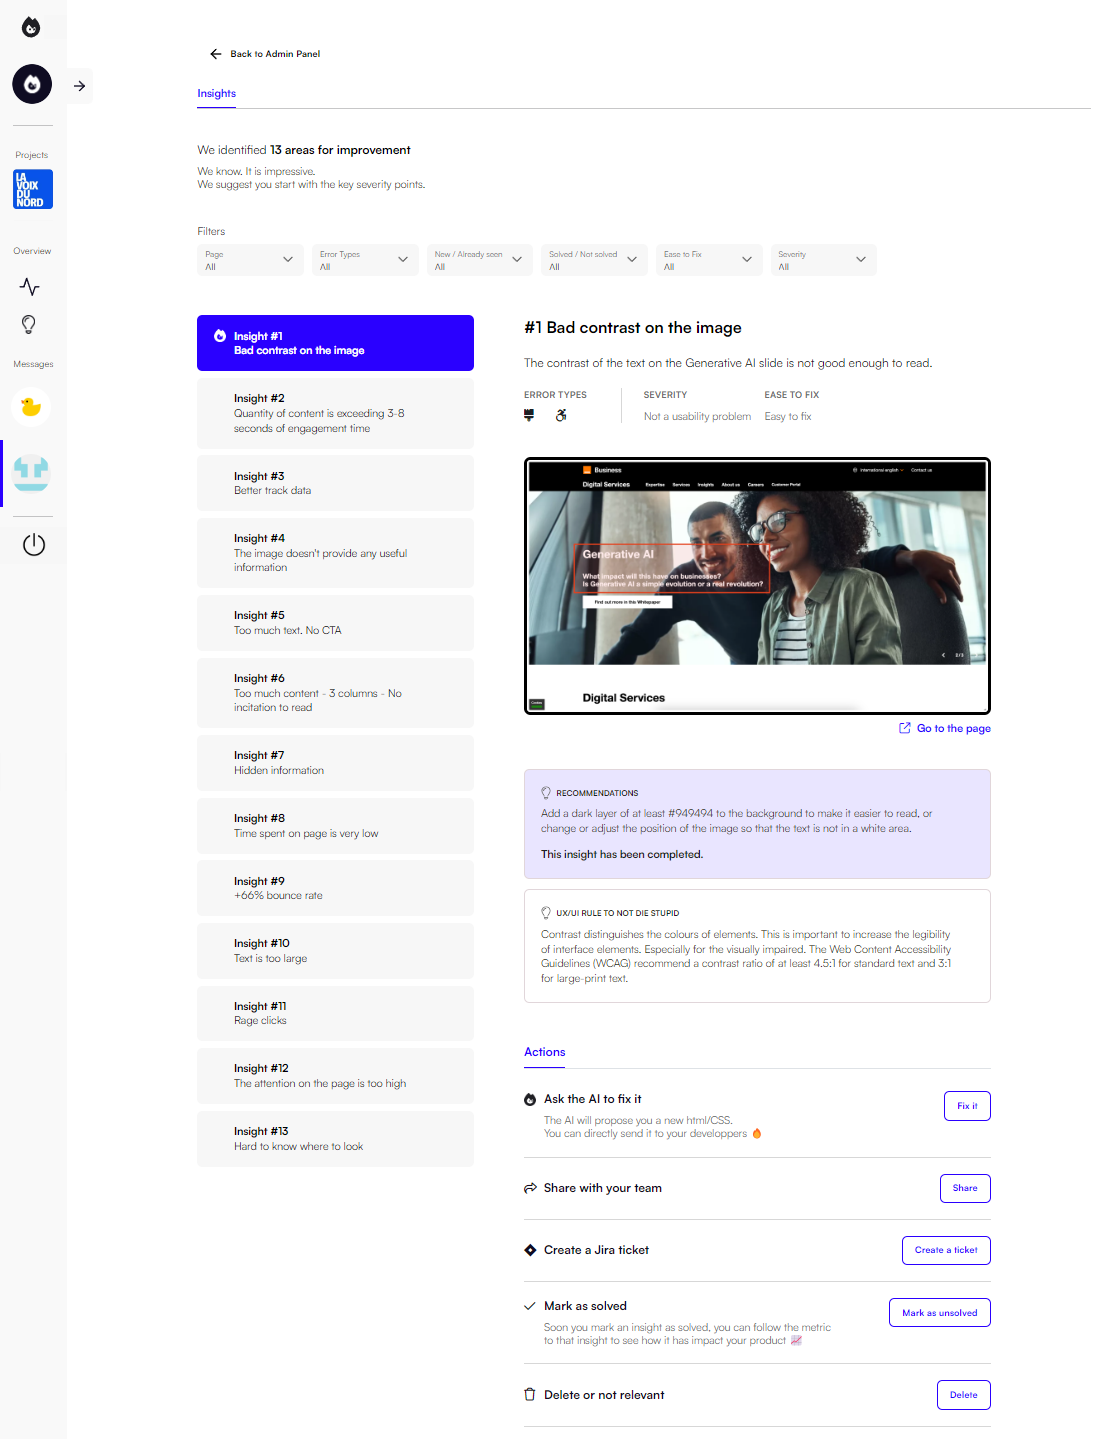Select the Actions tab
This screenshot has width=1105, height=1439.
(545, 1052)
